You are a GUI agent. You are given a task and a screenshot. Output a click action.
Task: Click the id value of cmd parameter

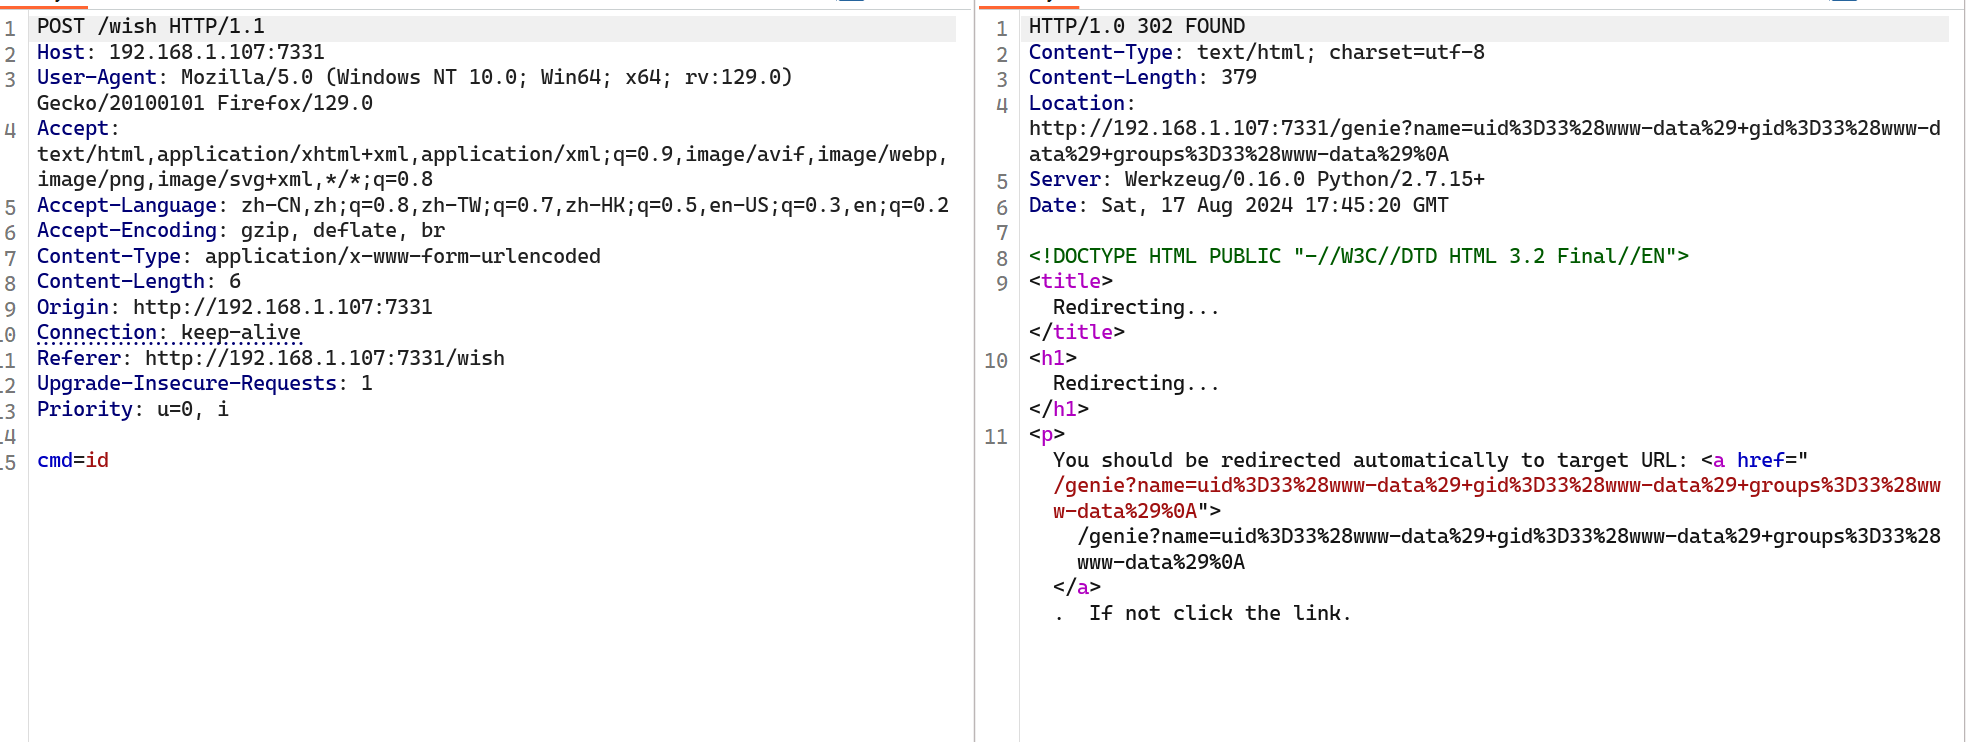tap(97, 460)
